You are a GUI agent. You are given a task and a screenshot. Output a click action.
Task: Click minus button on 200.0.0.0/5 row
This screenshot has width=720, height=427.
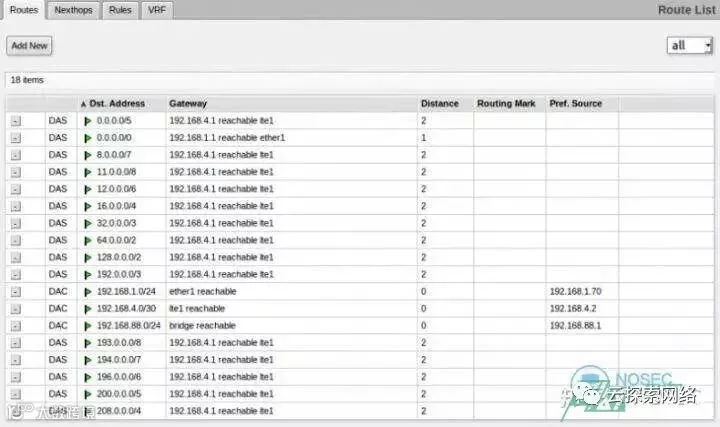coord(16,394)
